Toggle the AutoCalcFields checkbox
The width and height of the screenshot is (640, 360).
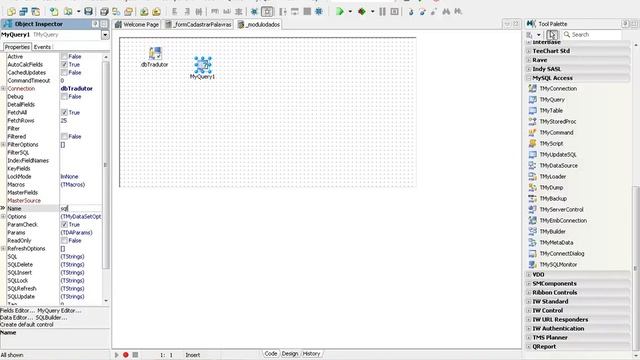tap(64, 64)
